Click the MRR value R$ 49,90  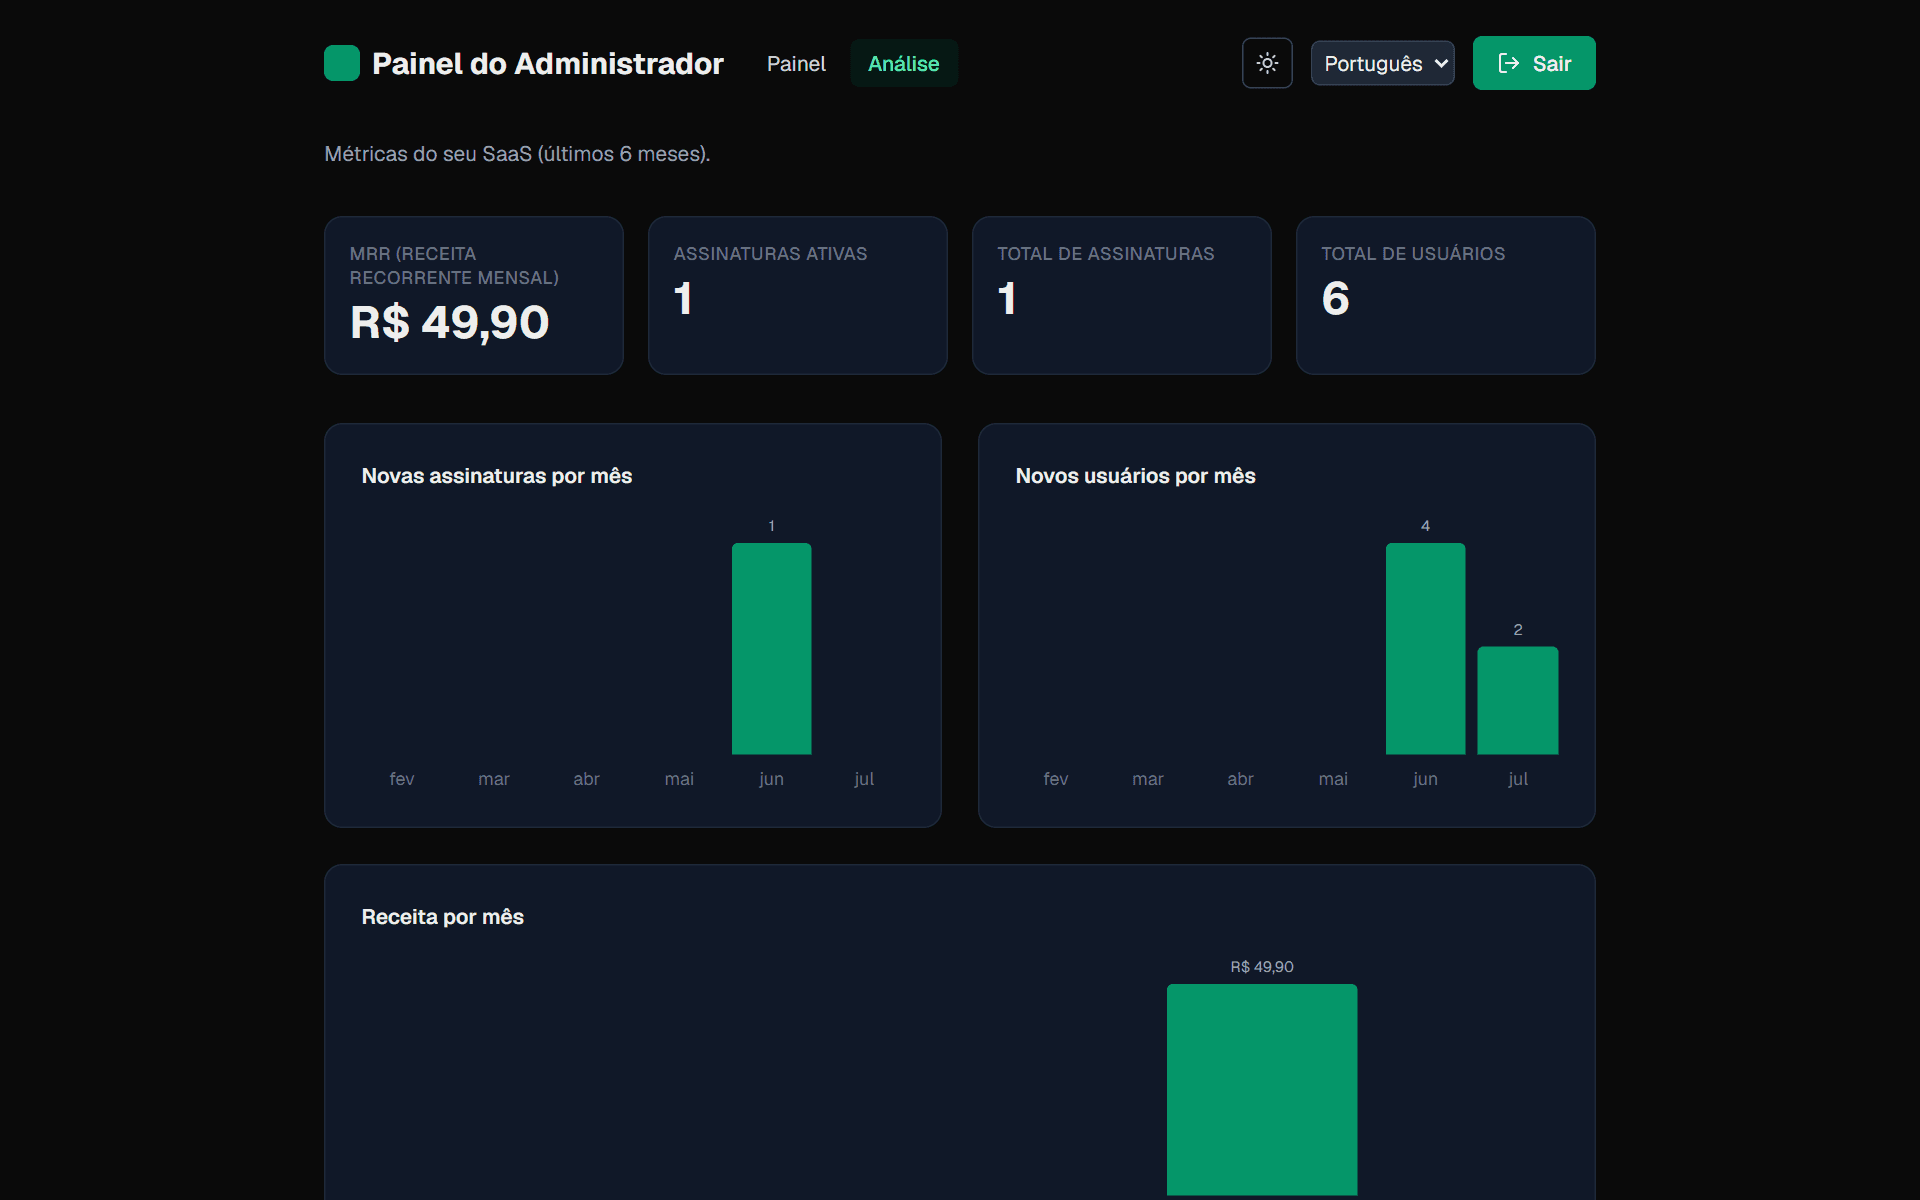[449, 322]
